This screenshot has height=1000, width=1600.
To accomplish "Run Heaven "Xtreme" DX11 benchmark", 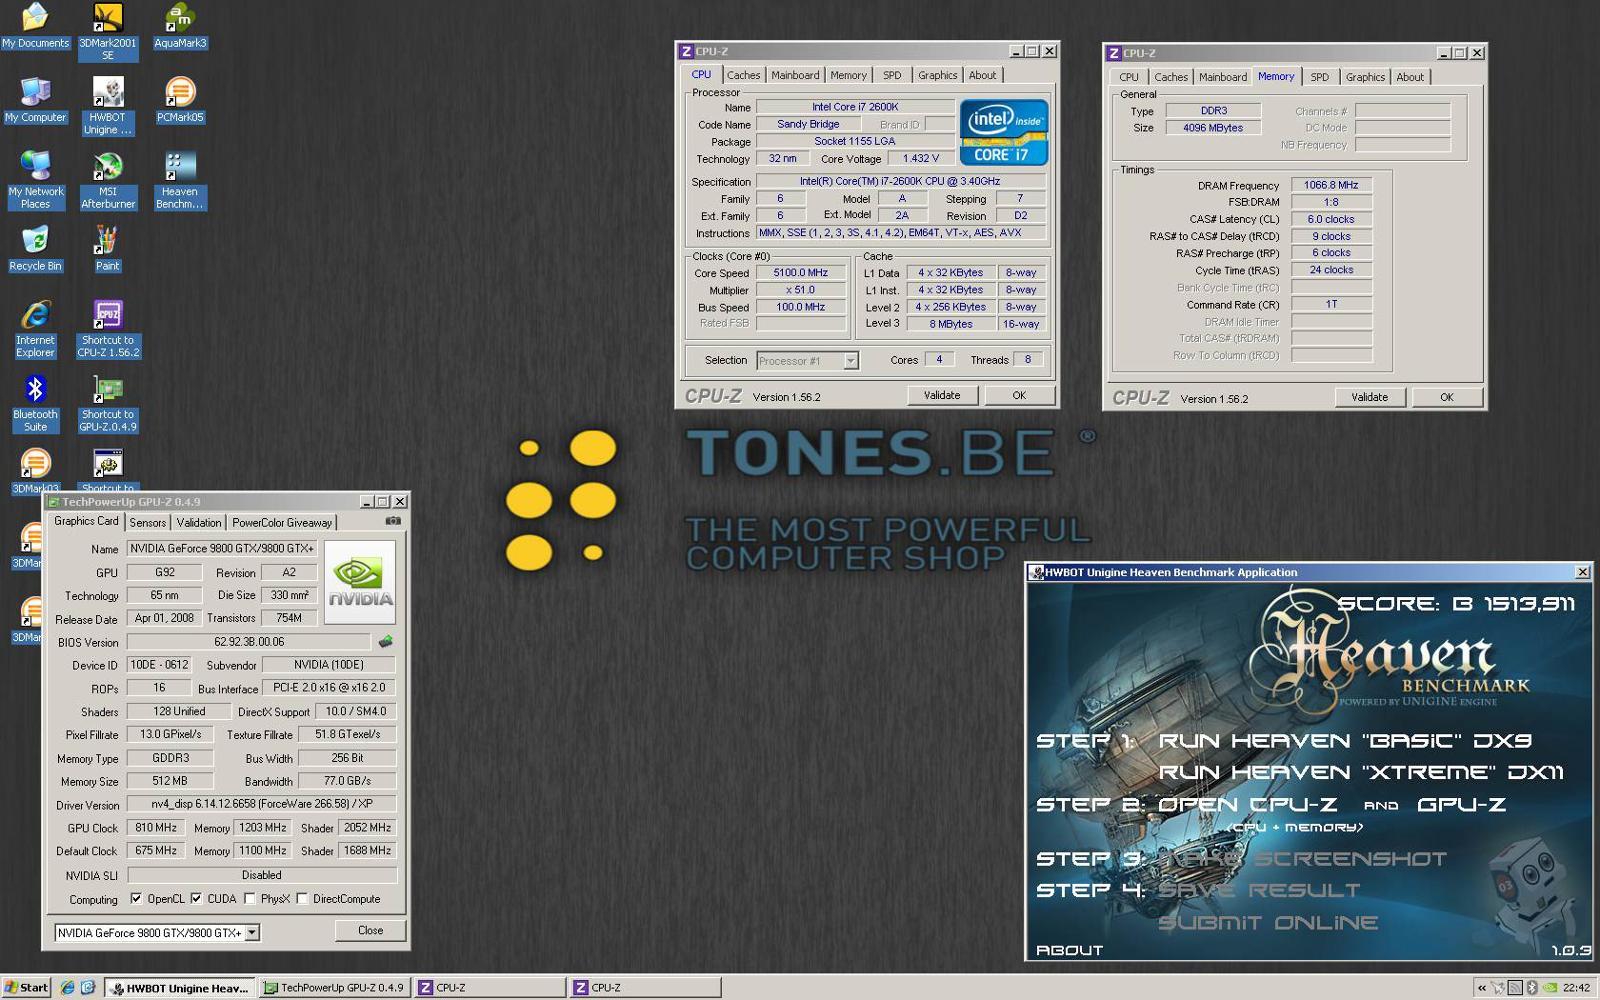I will coord(1361,772).
